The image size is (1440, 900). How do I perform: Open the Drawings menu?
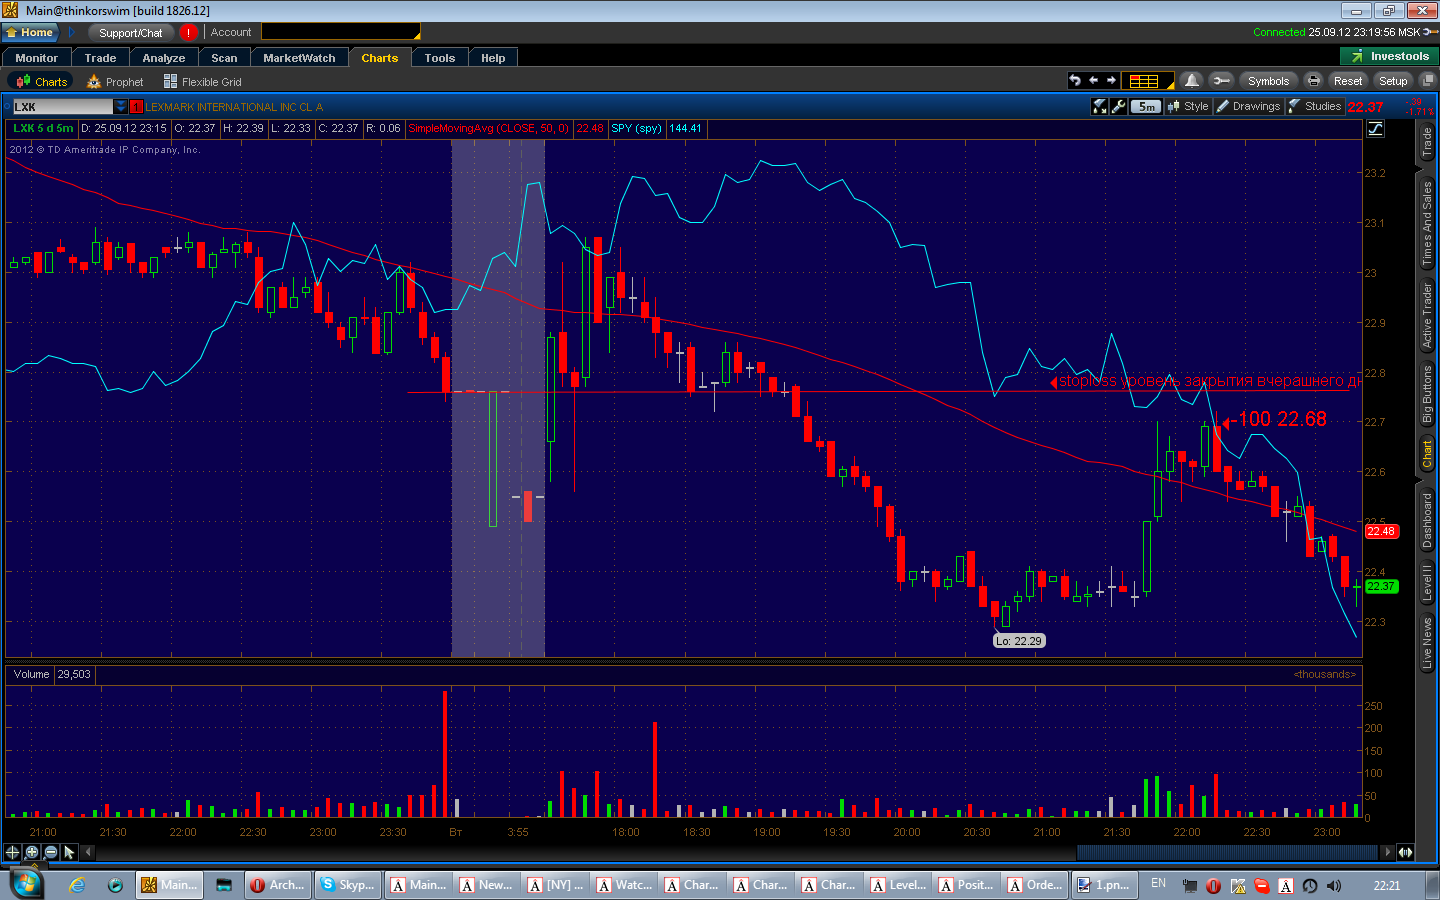1248,106
